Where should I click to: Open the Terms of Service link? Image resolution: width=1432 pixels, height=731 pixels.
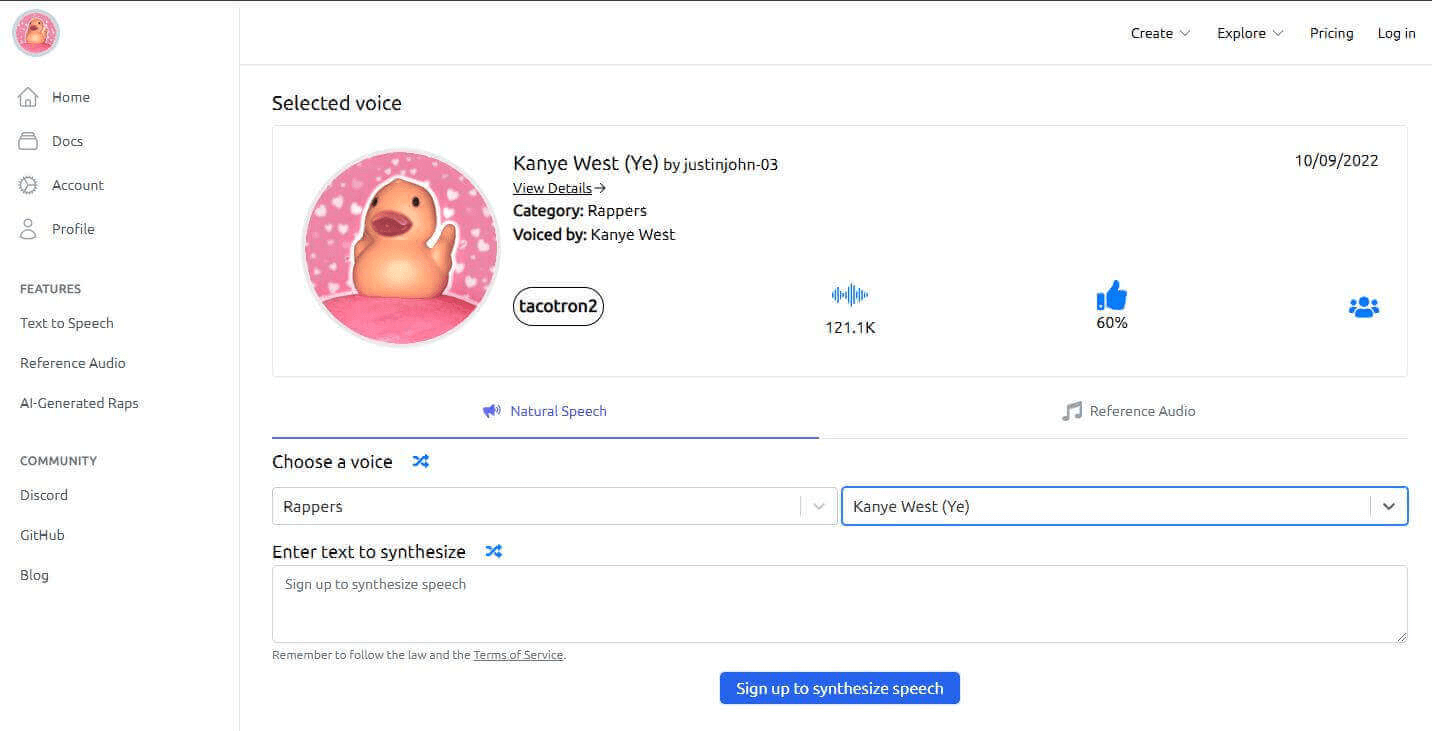[518, 655]
